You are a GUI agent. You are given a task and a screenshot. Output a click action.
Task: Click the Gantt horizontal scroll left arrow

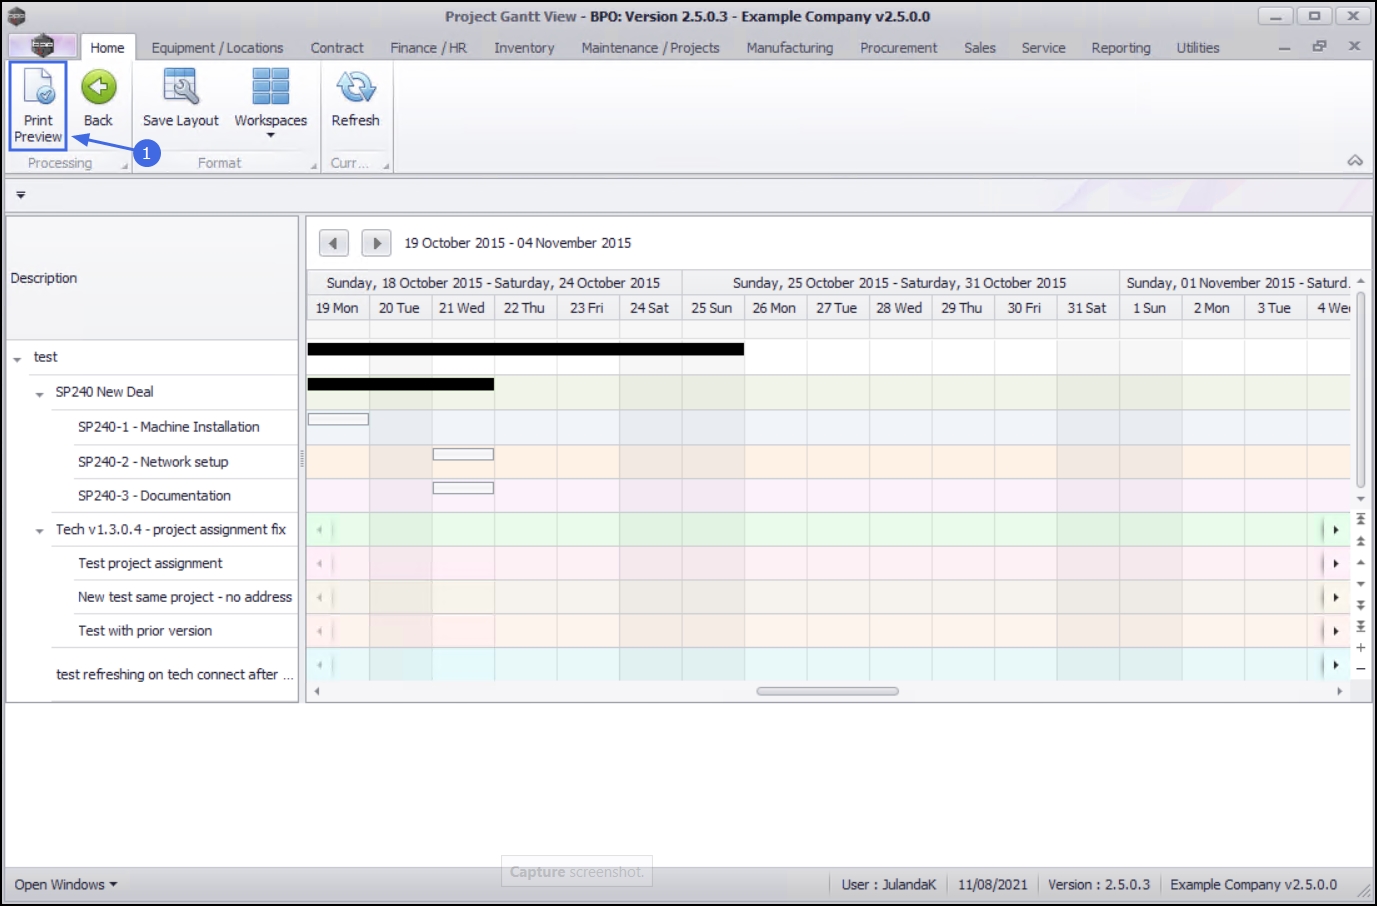coord(316,691)
